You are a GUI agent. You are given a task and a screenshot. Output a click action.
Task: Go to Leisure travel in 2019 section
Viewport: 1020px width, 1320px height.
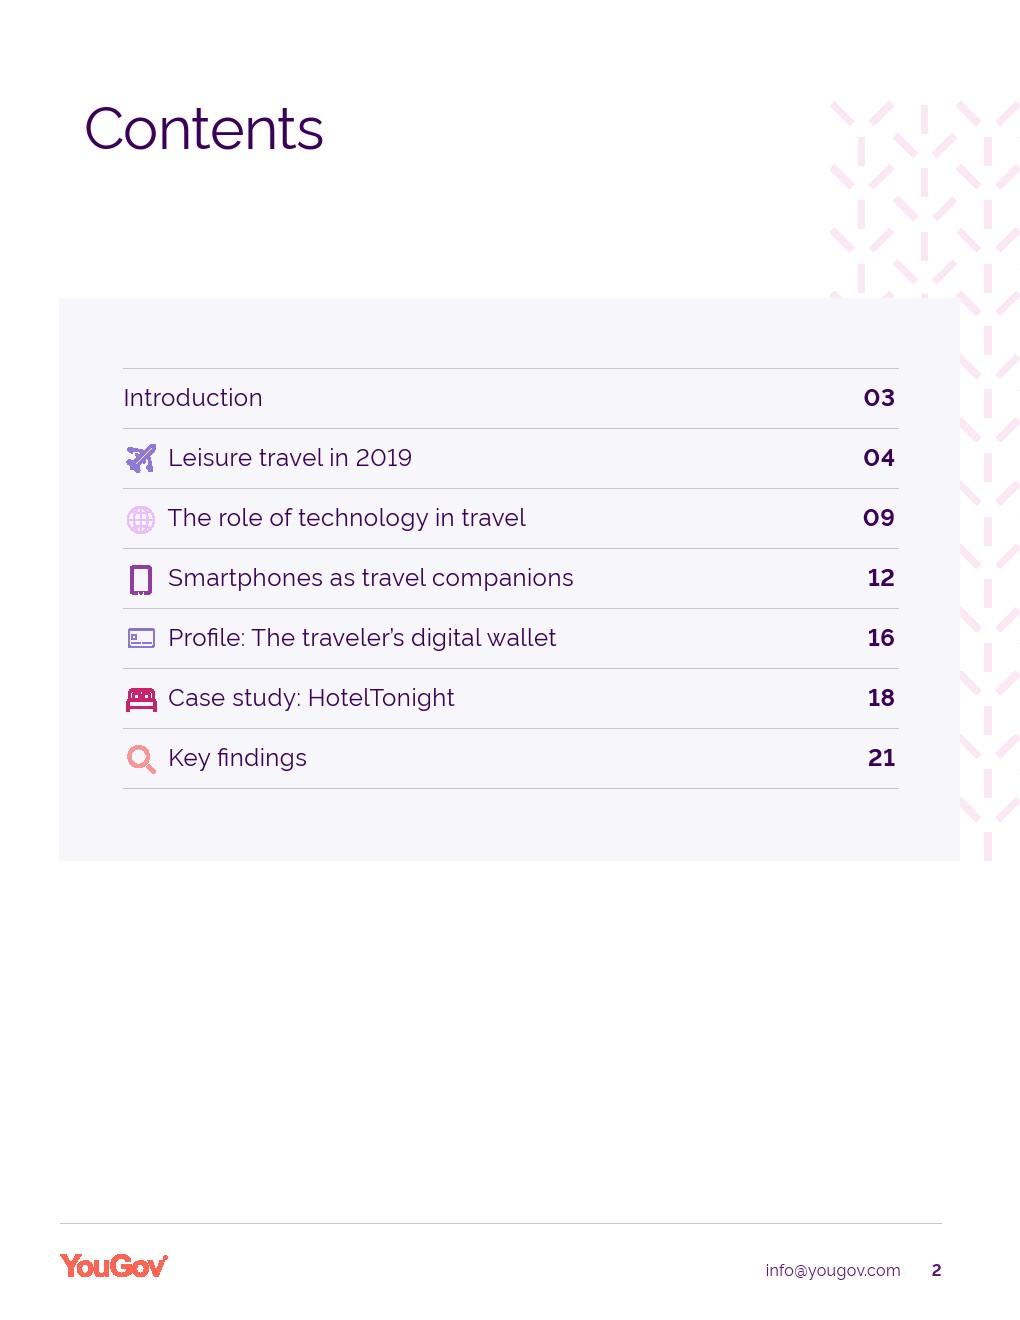290,458
